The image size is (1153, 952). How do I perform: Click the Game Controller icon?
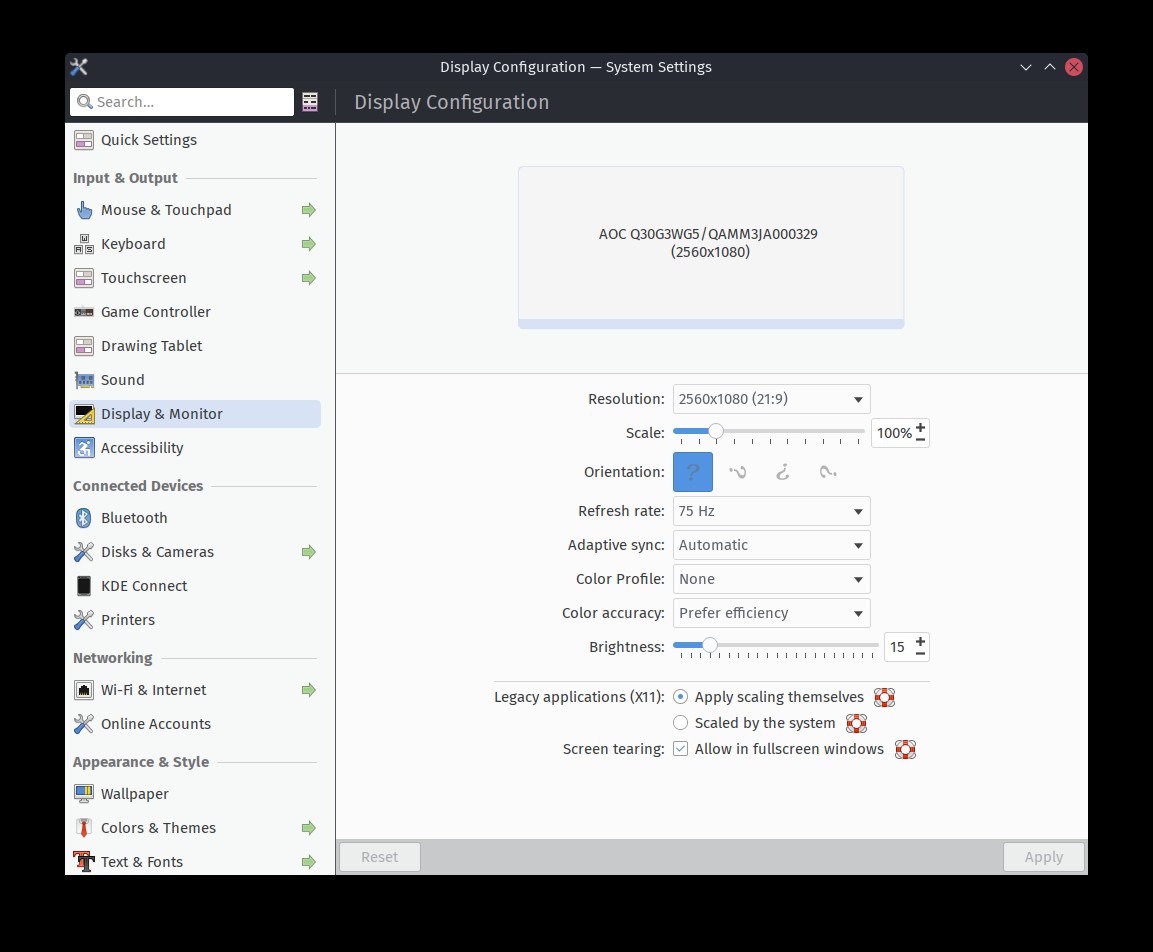(84, 312)
